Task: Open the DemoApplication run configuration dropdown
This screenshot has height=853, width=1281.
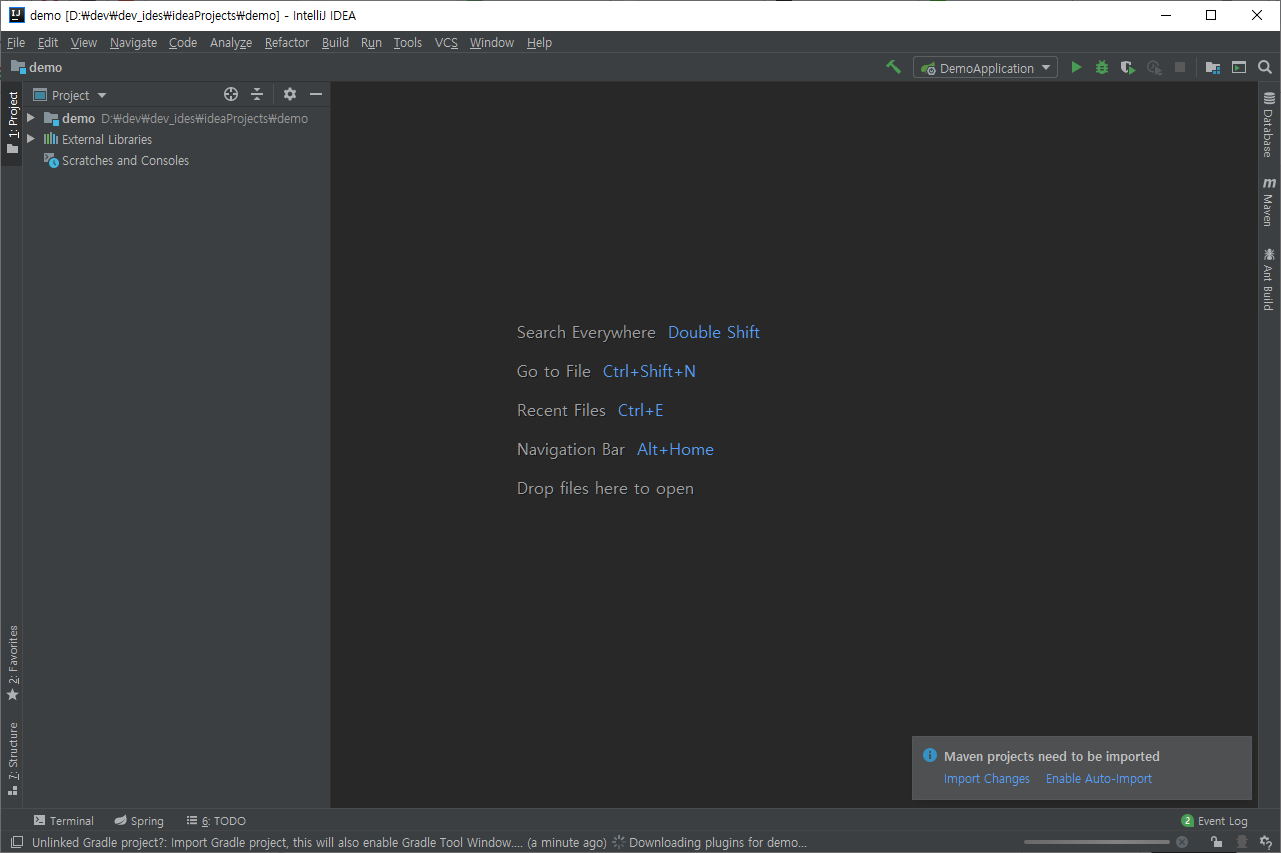Action: (x=985, y=68)
